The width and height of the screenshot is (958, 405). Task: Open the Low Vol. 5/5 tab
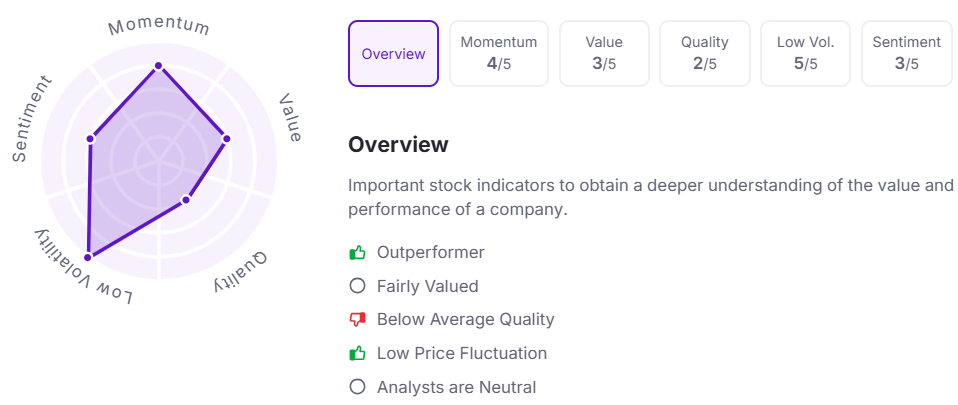[x=805, y=54]
